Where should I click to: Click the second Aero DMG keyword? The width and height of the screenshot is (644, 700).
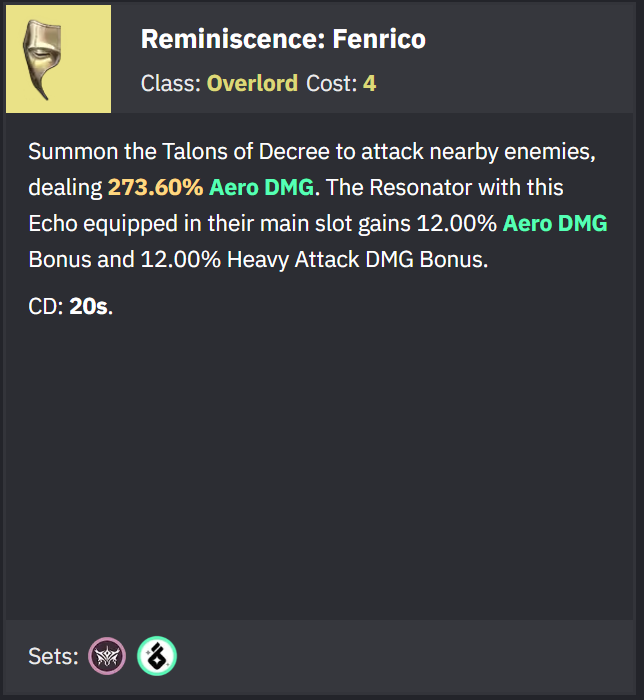point(555,223)
